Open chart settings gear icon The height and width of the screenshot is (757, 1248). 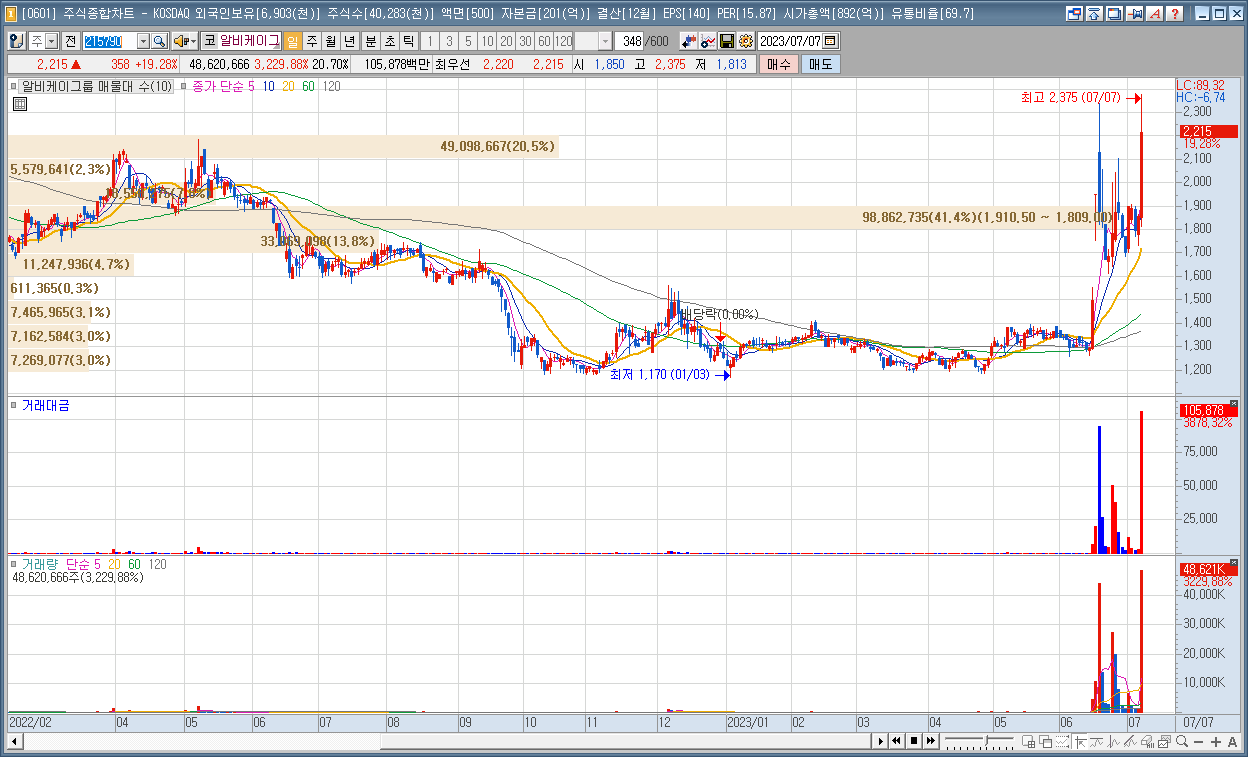coord(745,41)
